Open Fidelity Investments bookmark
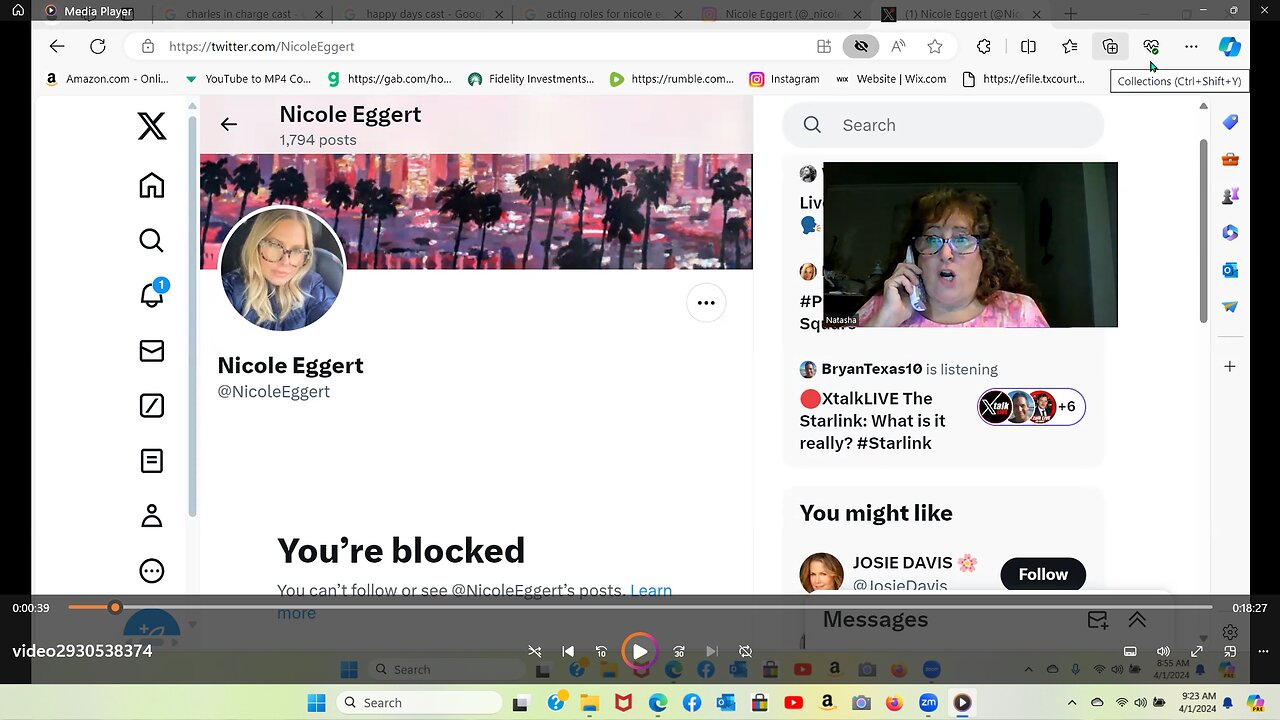 (531, 79)
